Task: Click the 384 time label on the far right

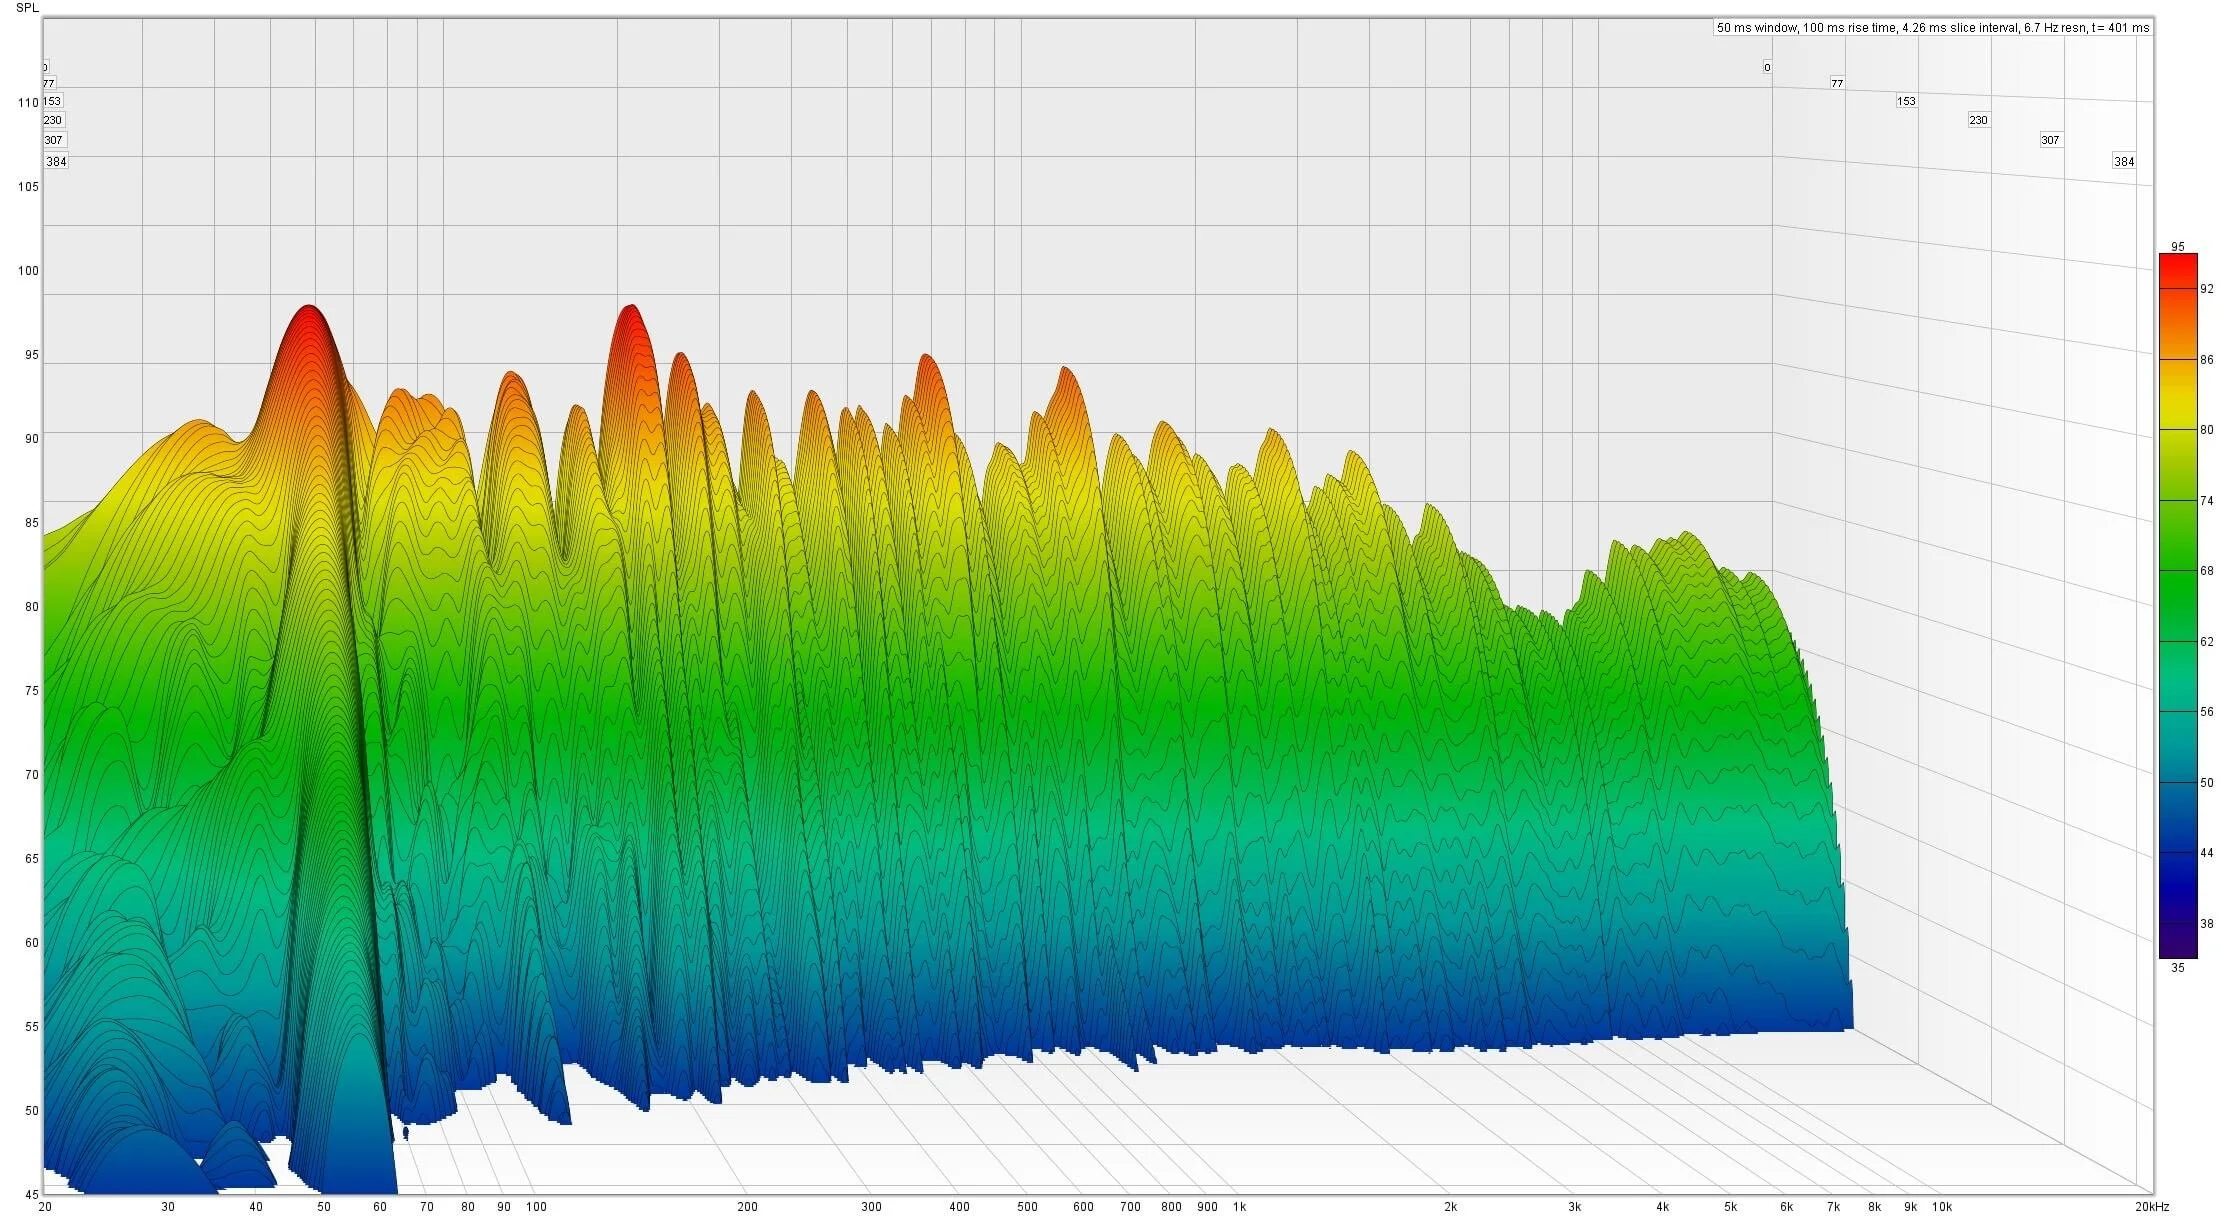Action: pos(2124,162)
